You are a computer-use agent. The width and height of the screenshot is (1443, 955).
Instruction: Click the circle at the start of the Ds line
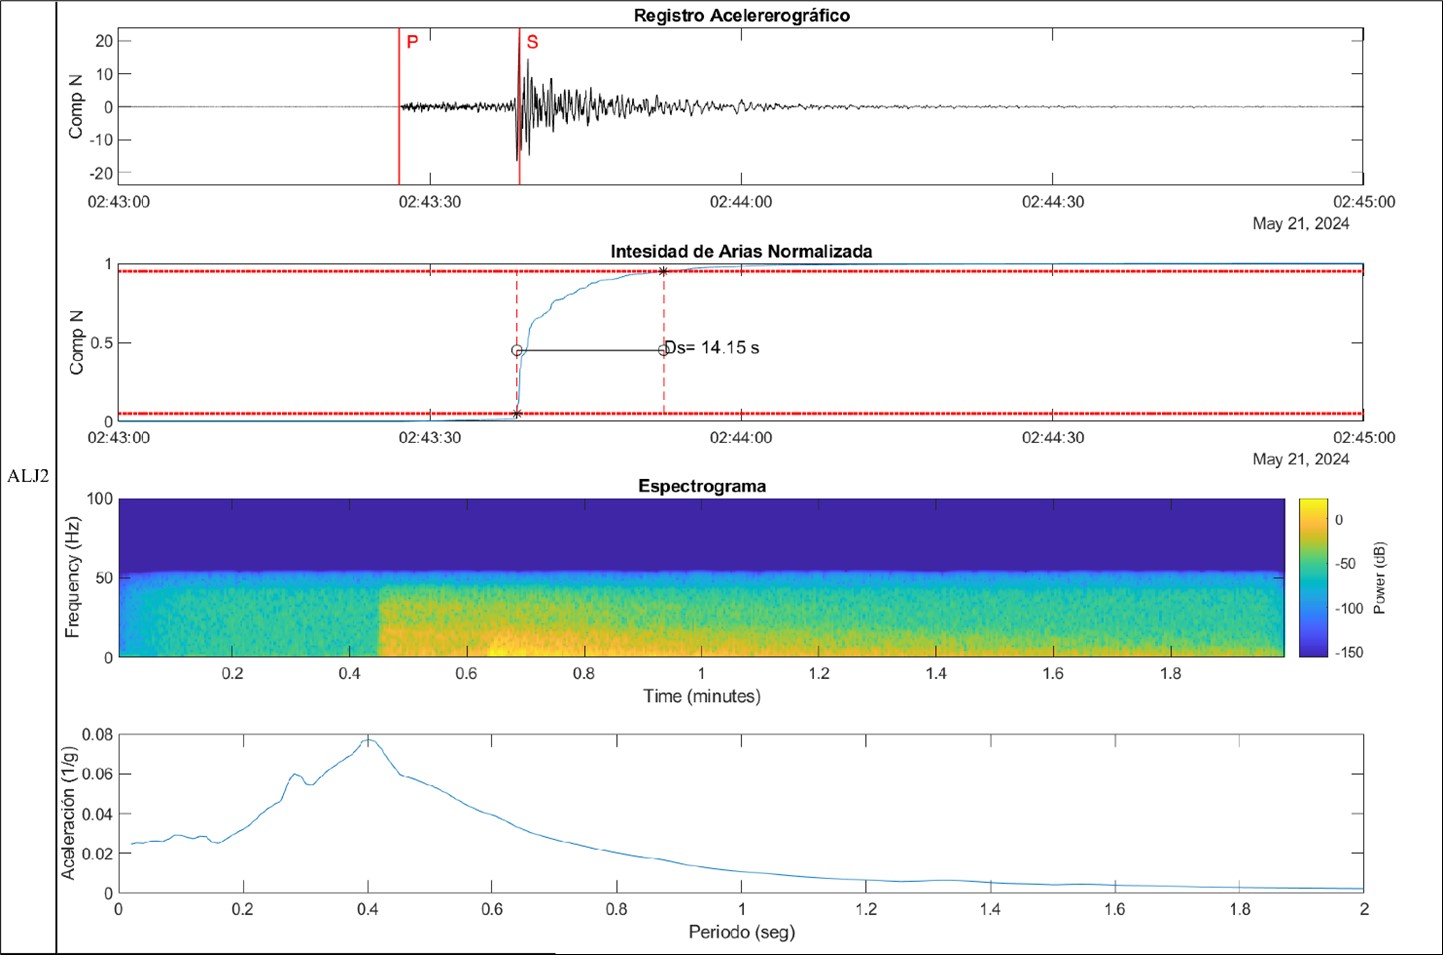tap(517, 351)
